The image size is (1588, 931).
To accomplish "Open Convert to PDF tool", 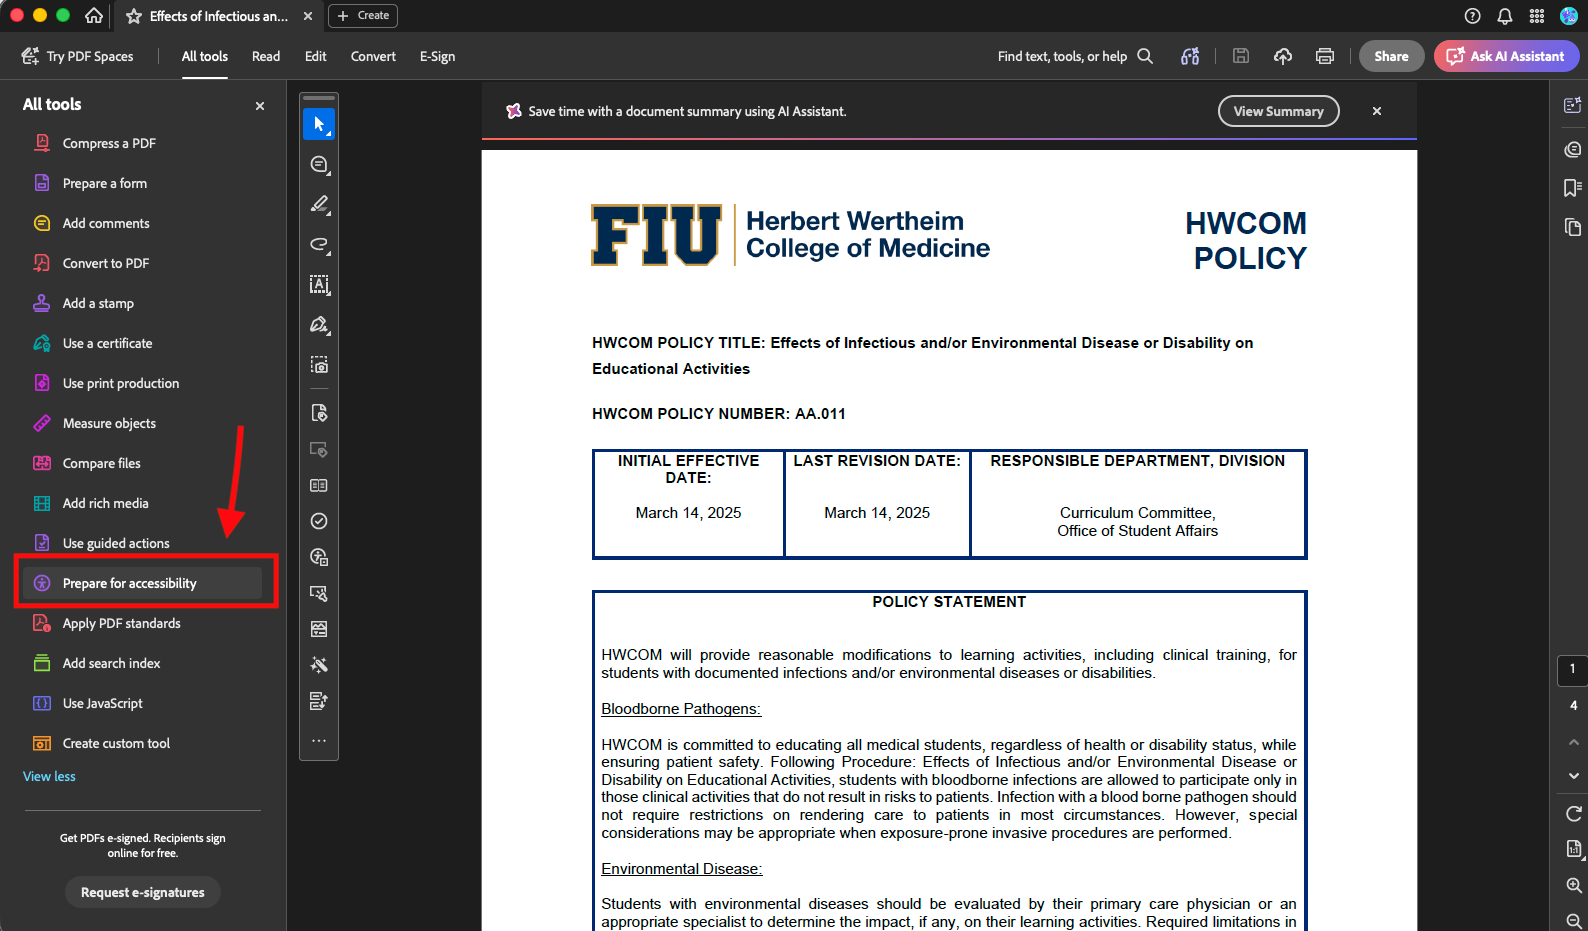I will (x=142, y=263).
